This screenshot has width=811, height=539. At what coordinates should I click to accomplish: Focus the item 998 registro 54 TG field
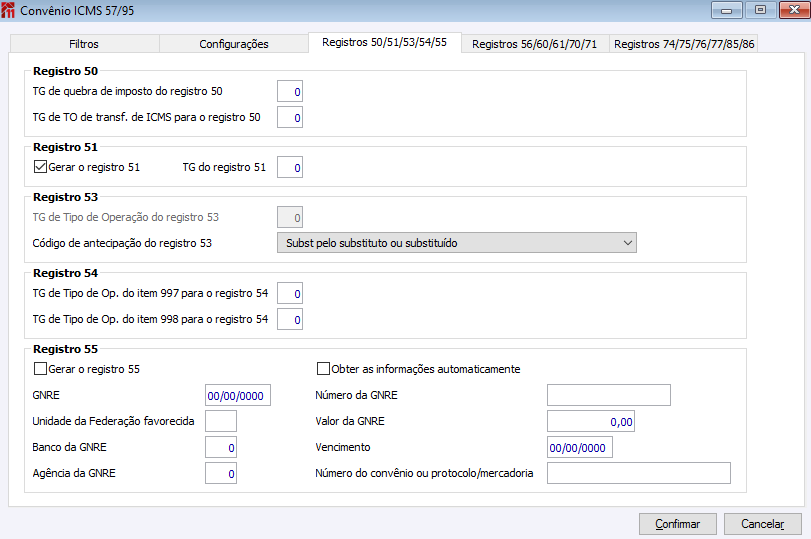(290, 319)
